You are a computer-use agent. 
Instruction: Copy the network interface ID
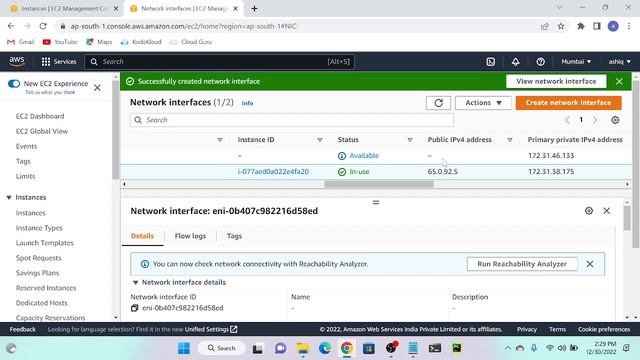click(134, 308)
